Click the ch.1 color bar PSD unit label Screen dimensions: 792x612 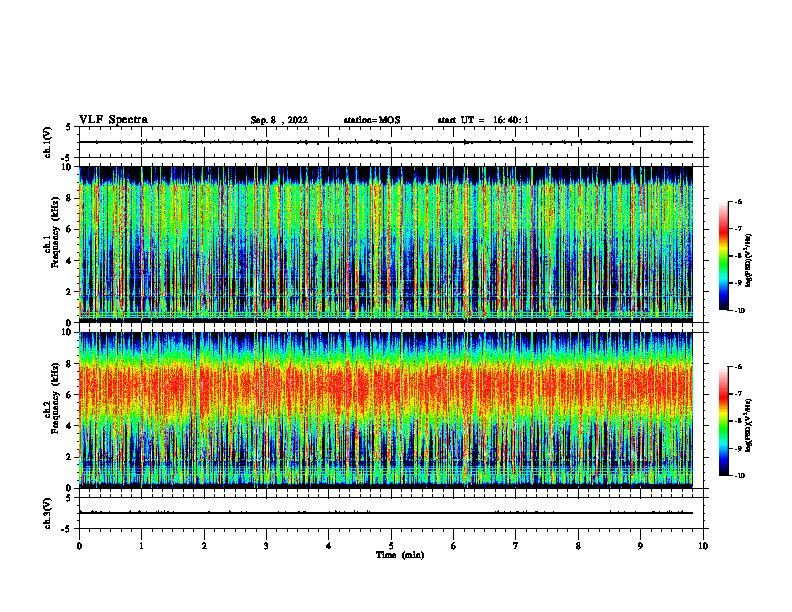pyautogui.click(x=749, y=261)
